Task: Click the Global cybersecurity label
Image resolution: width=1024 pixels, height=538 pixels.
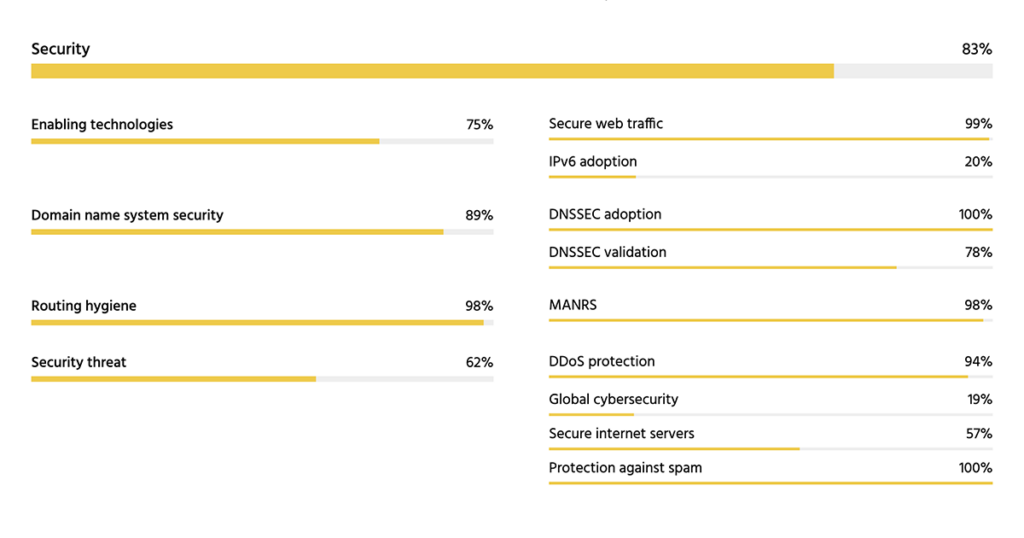Action: (613, 399)
